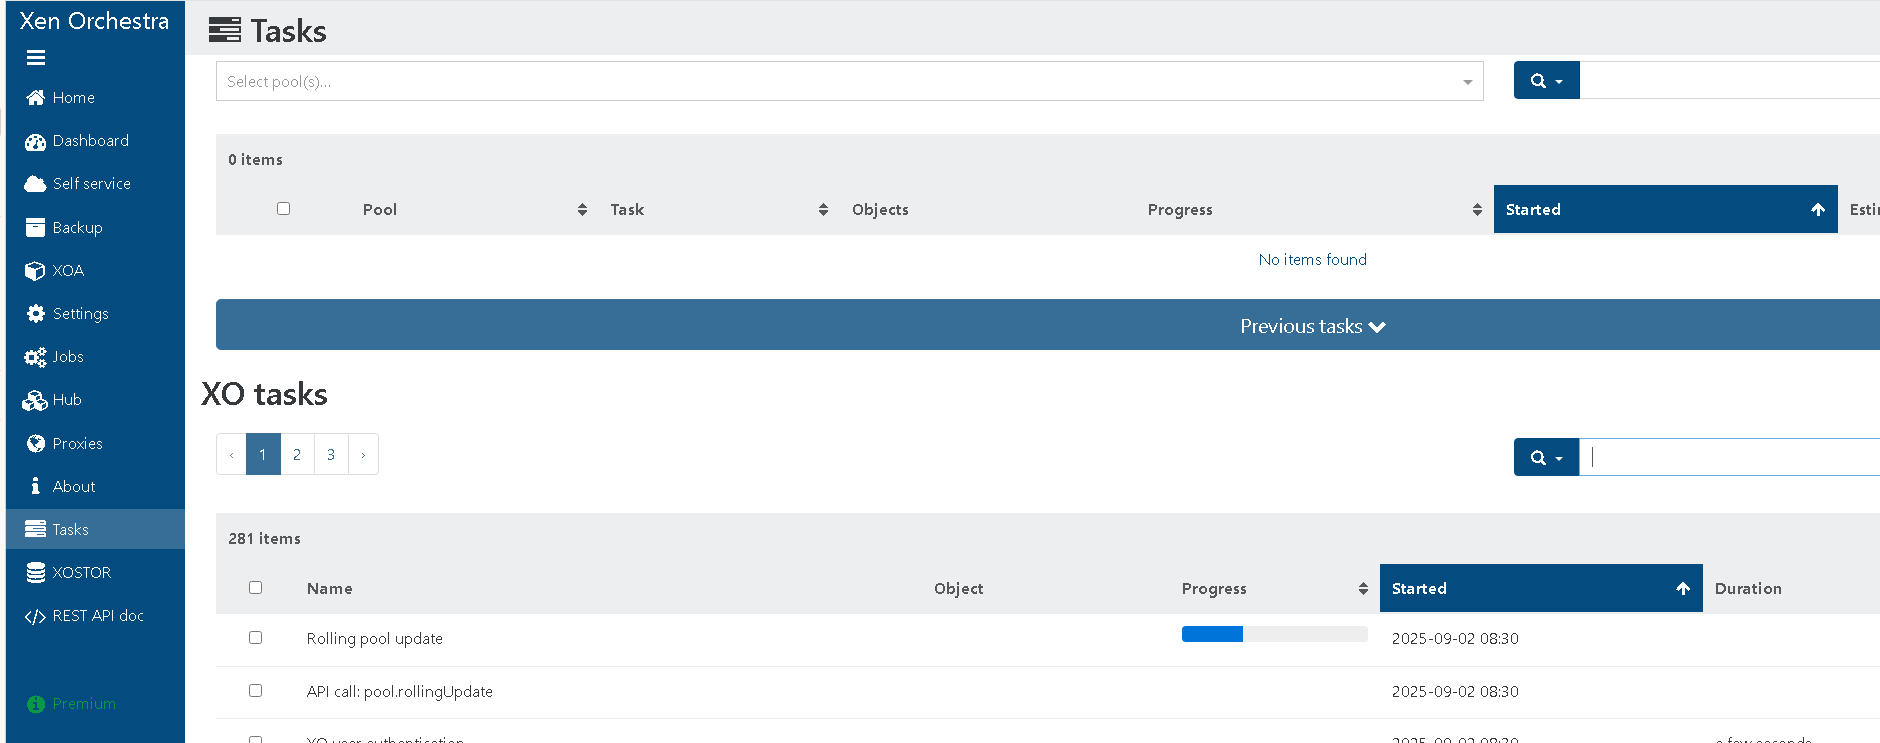Viewport: 1880px width, 743px height.
Task: Click the Dashboard gauge icon
Action: pos(36,141)
